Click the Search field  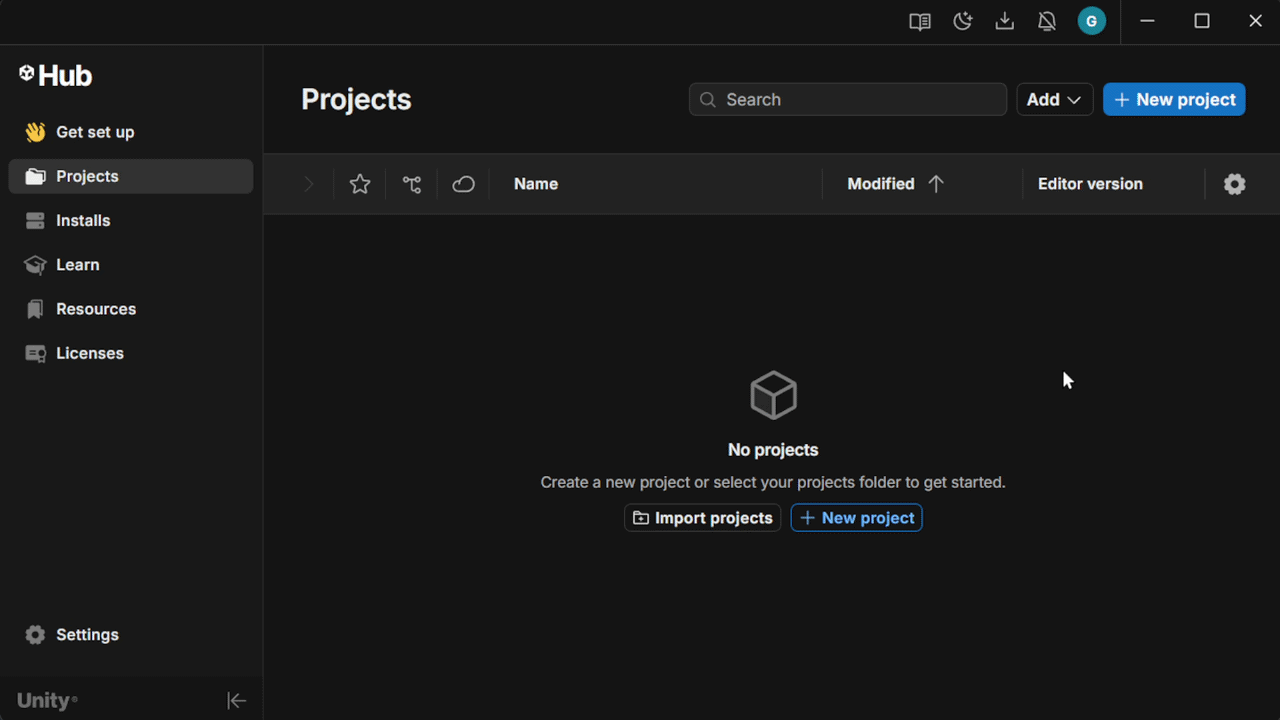(847, 99)
